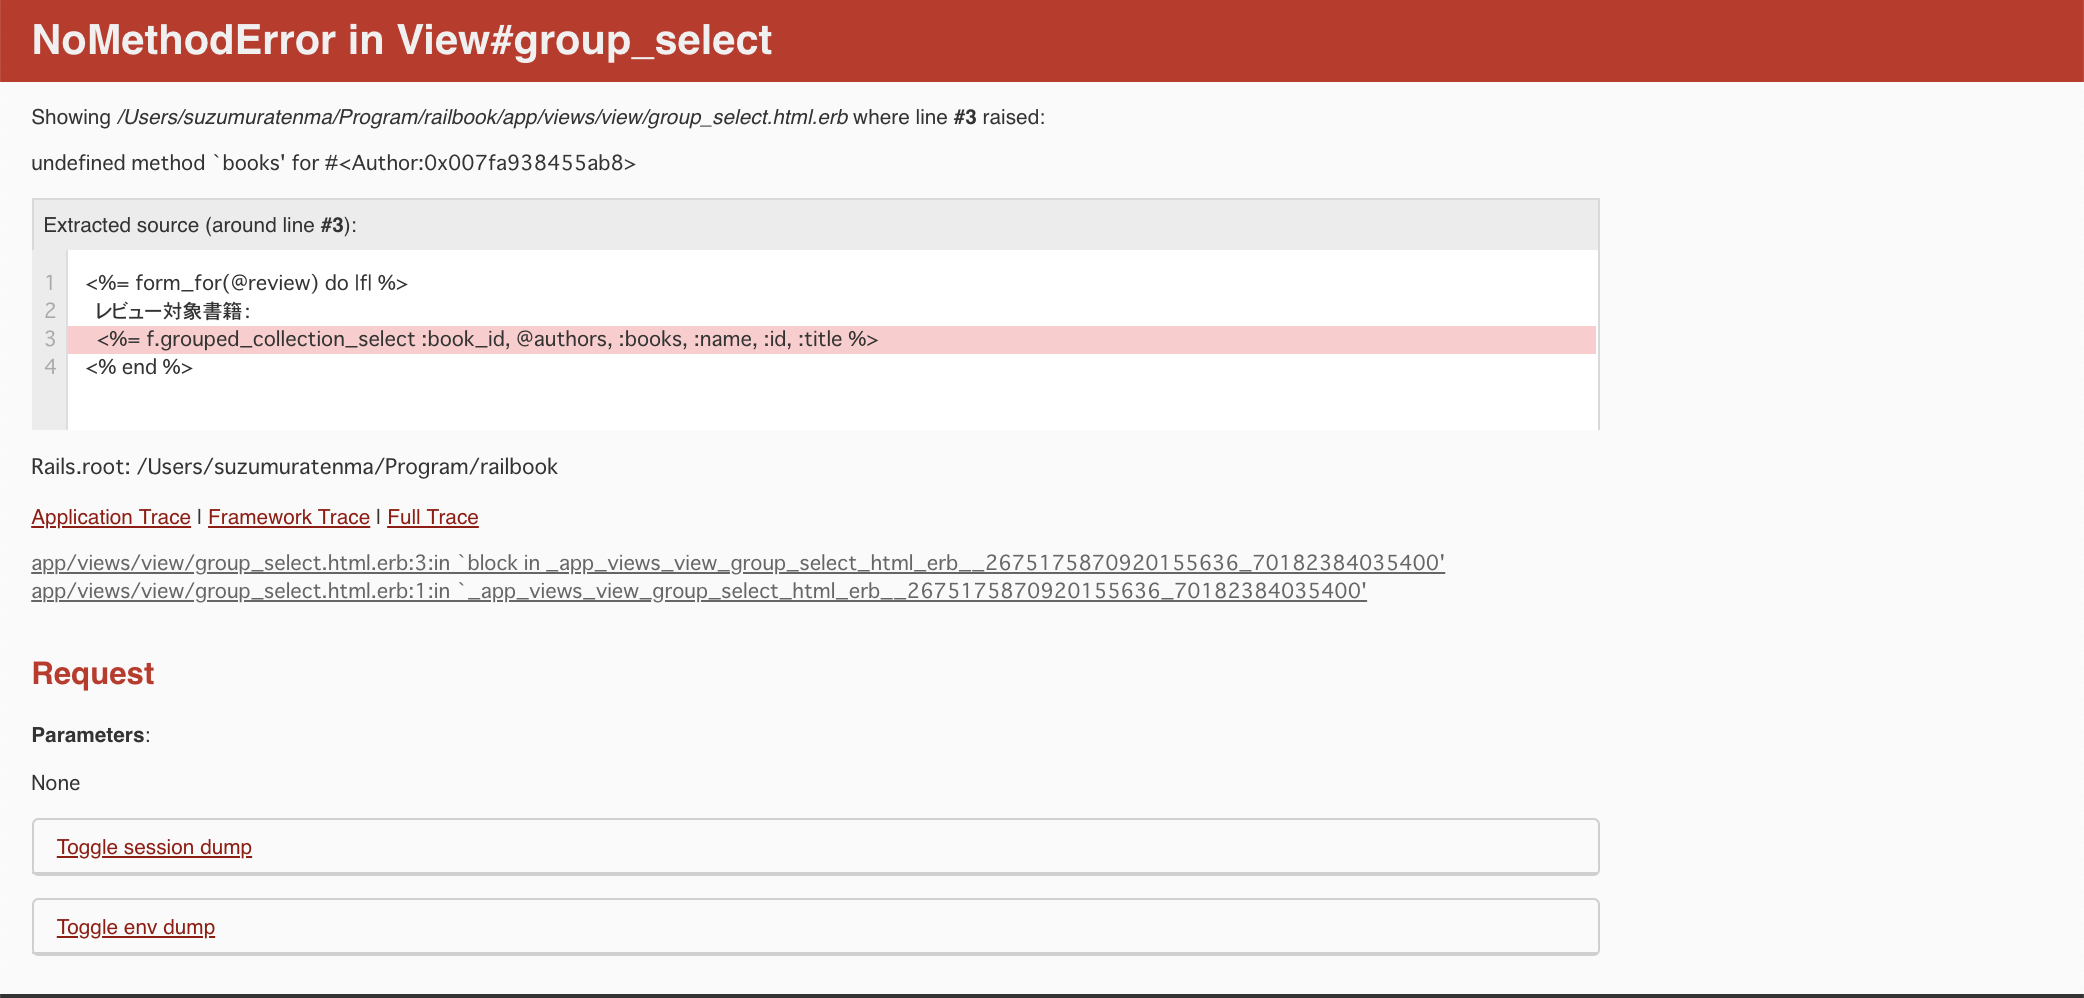2084x998 pixels.
Task: Click the NoMethodError page heading
Action: pyautogui.click(x=401, y=40)
